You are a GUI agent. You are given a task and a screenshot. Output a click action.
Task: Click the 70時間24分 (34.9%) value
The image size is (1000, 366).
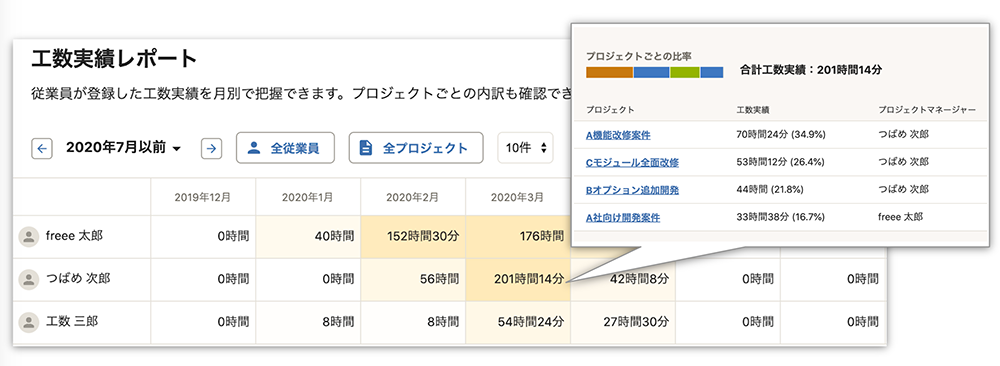[781, 135]
